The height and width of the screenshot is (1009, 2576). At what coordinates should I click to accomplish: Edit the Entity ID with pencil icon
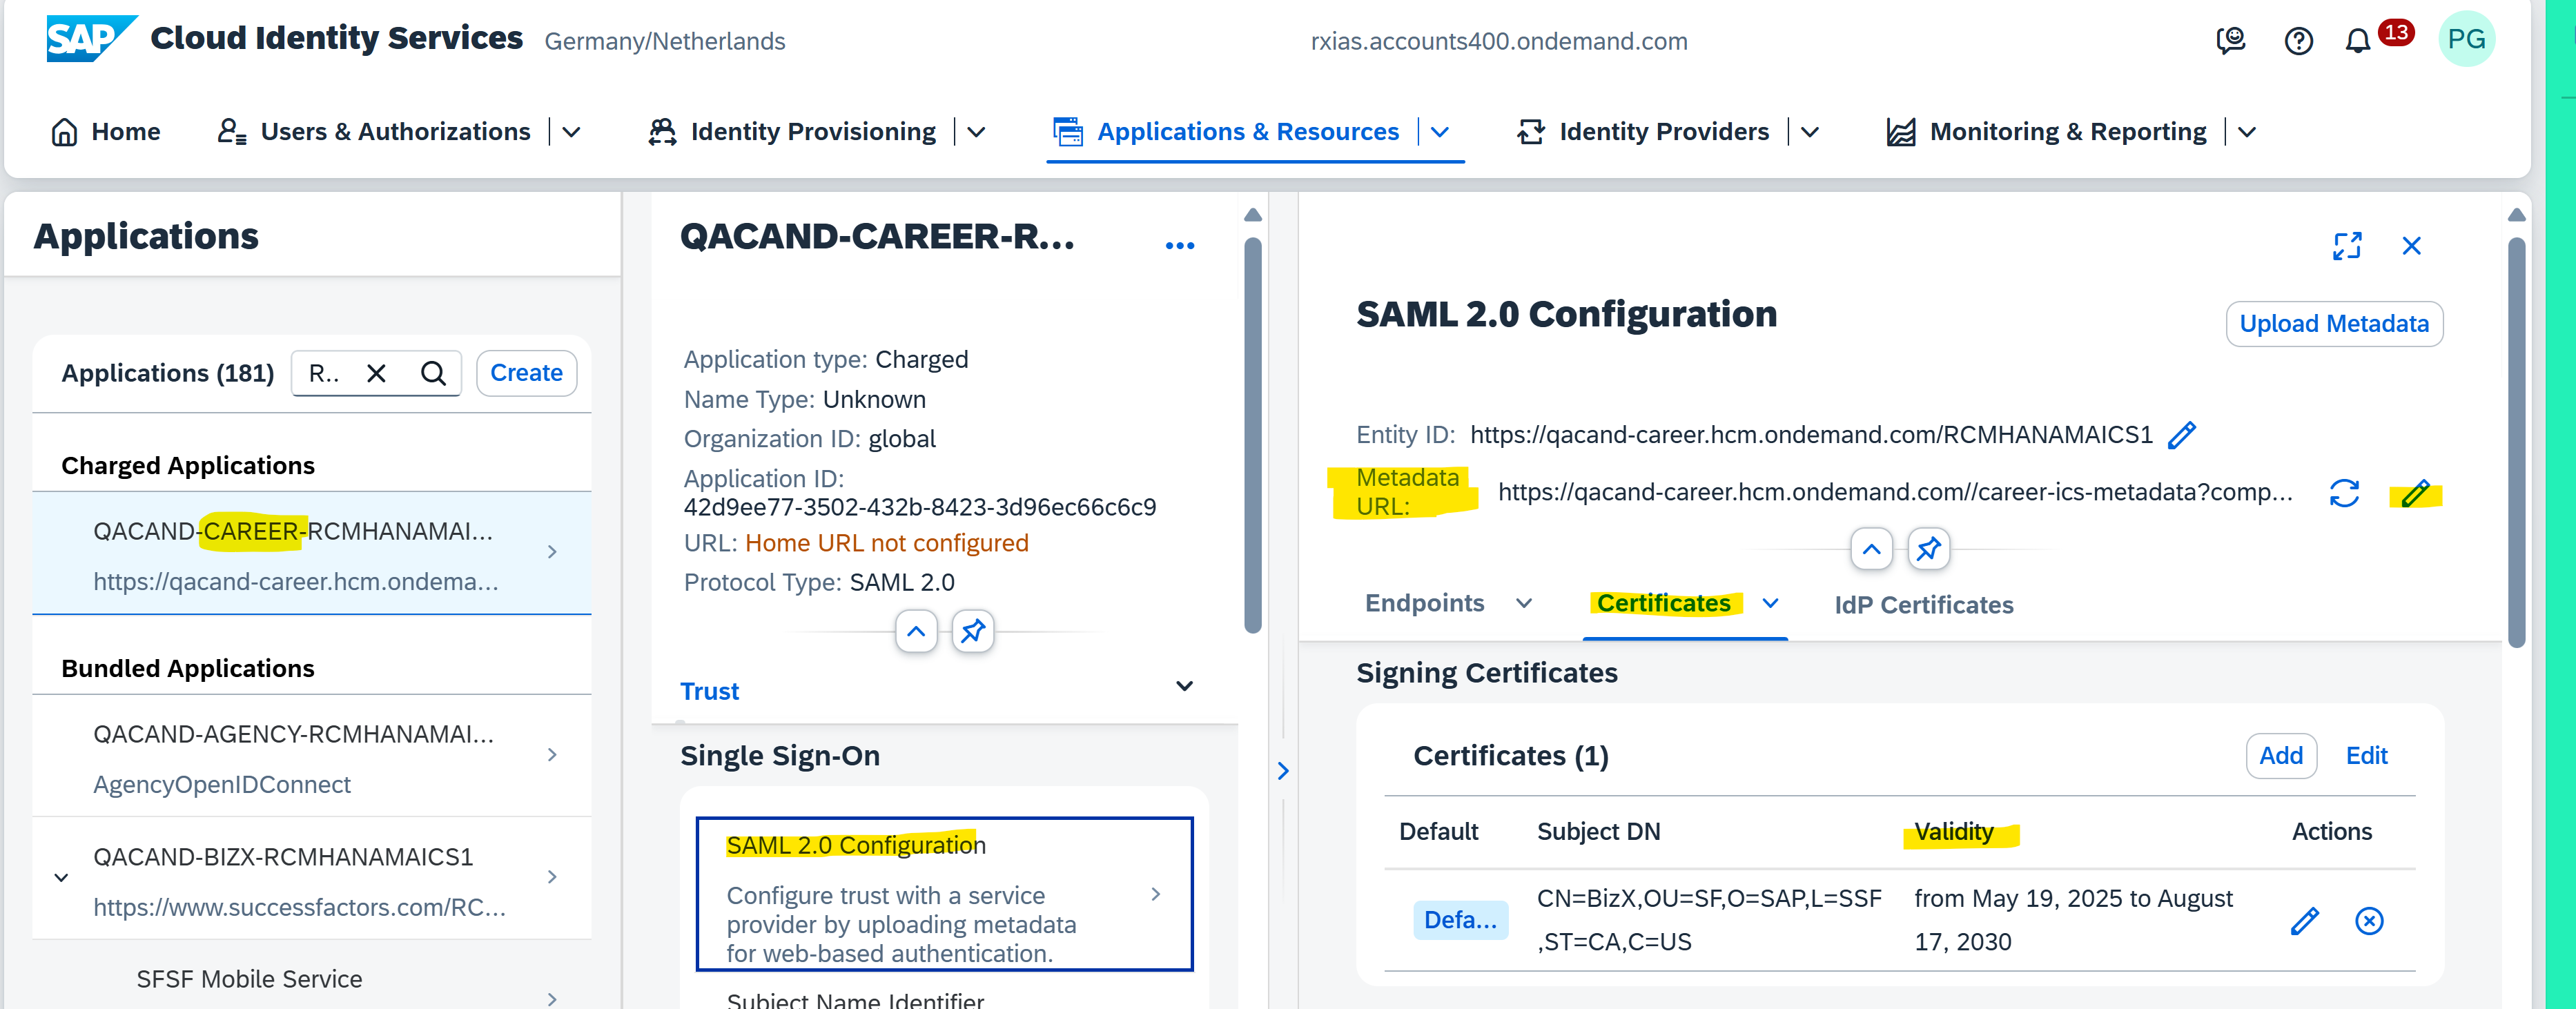point(2181,435)
